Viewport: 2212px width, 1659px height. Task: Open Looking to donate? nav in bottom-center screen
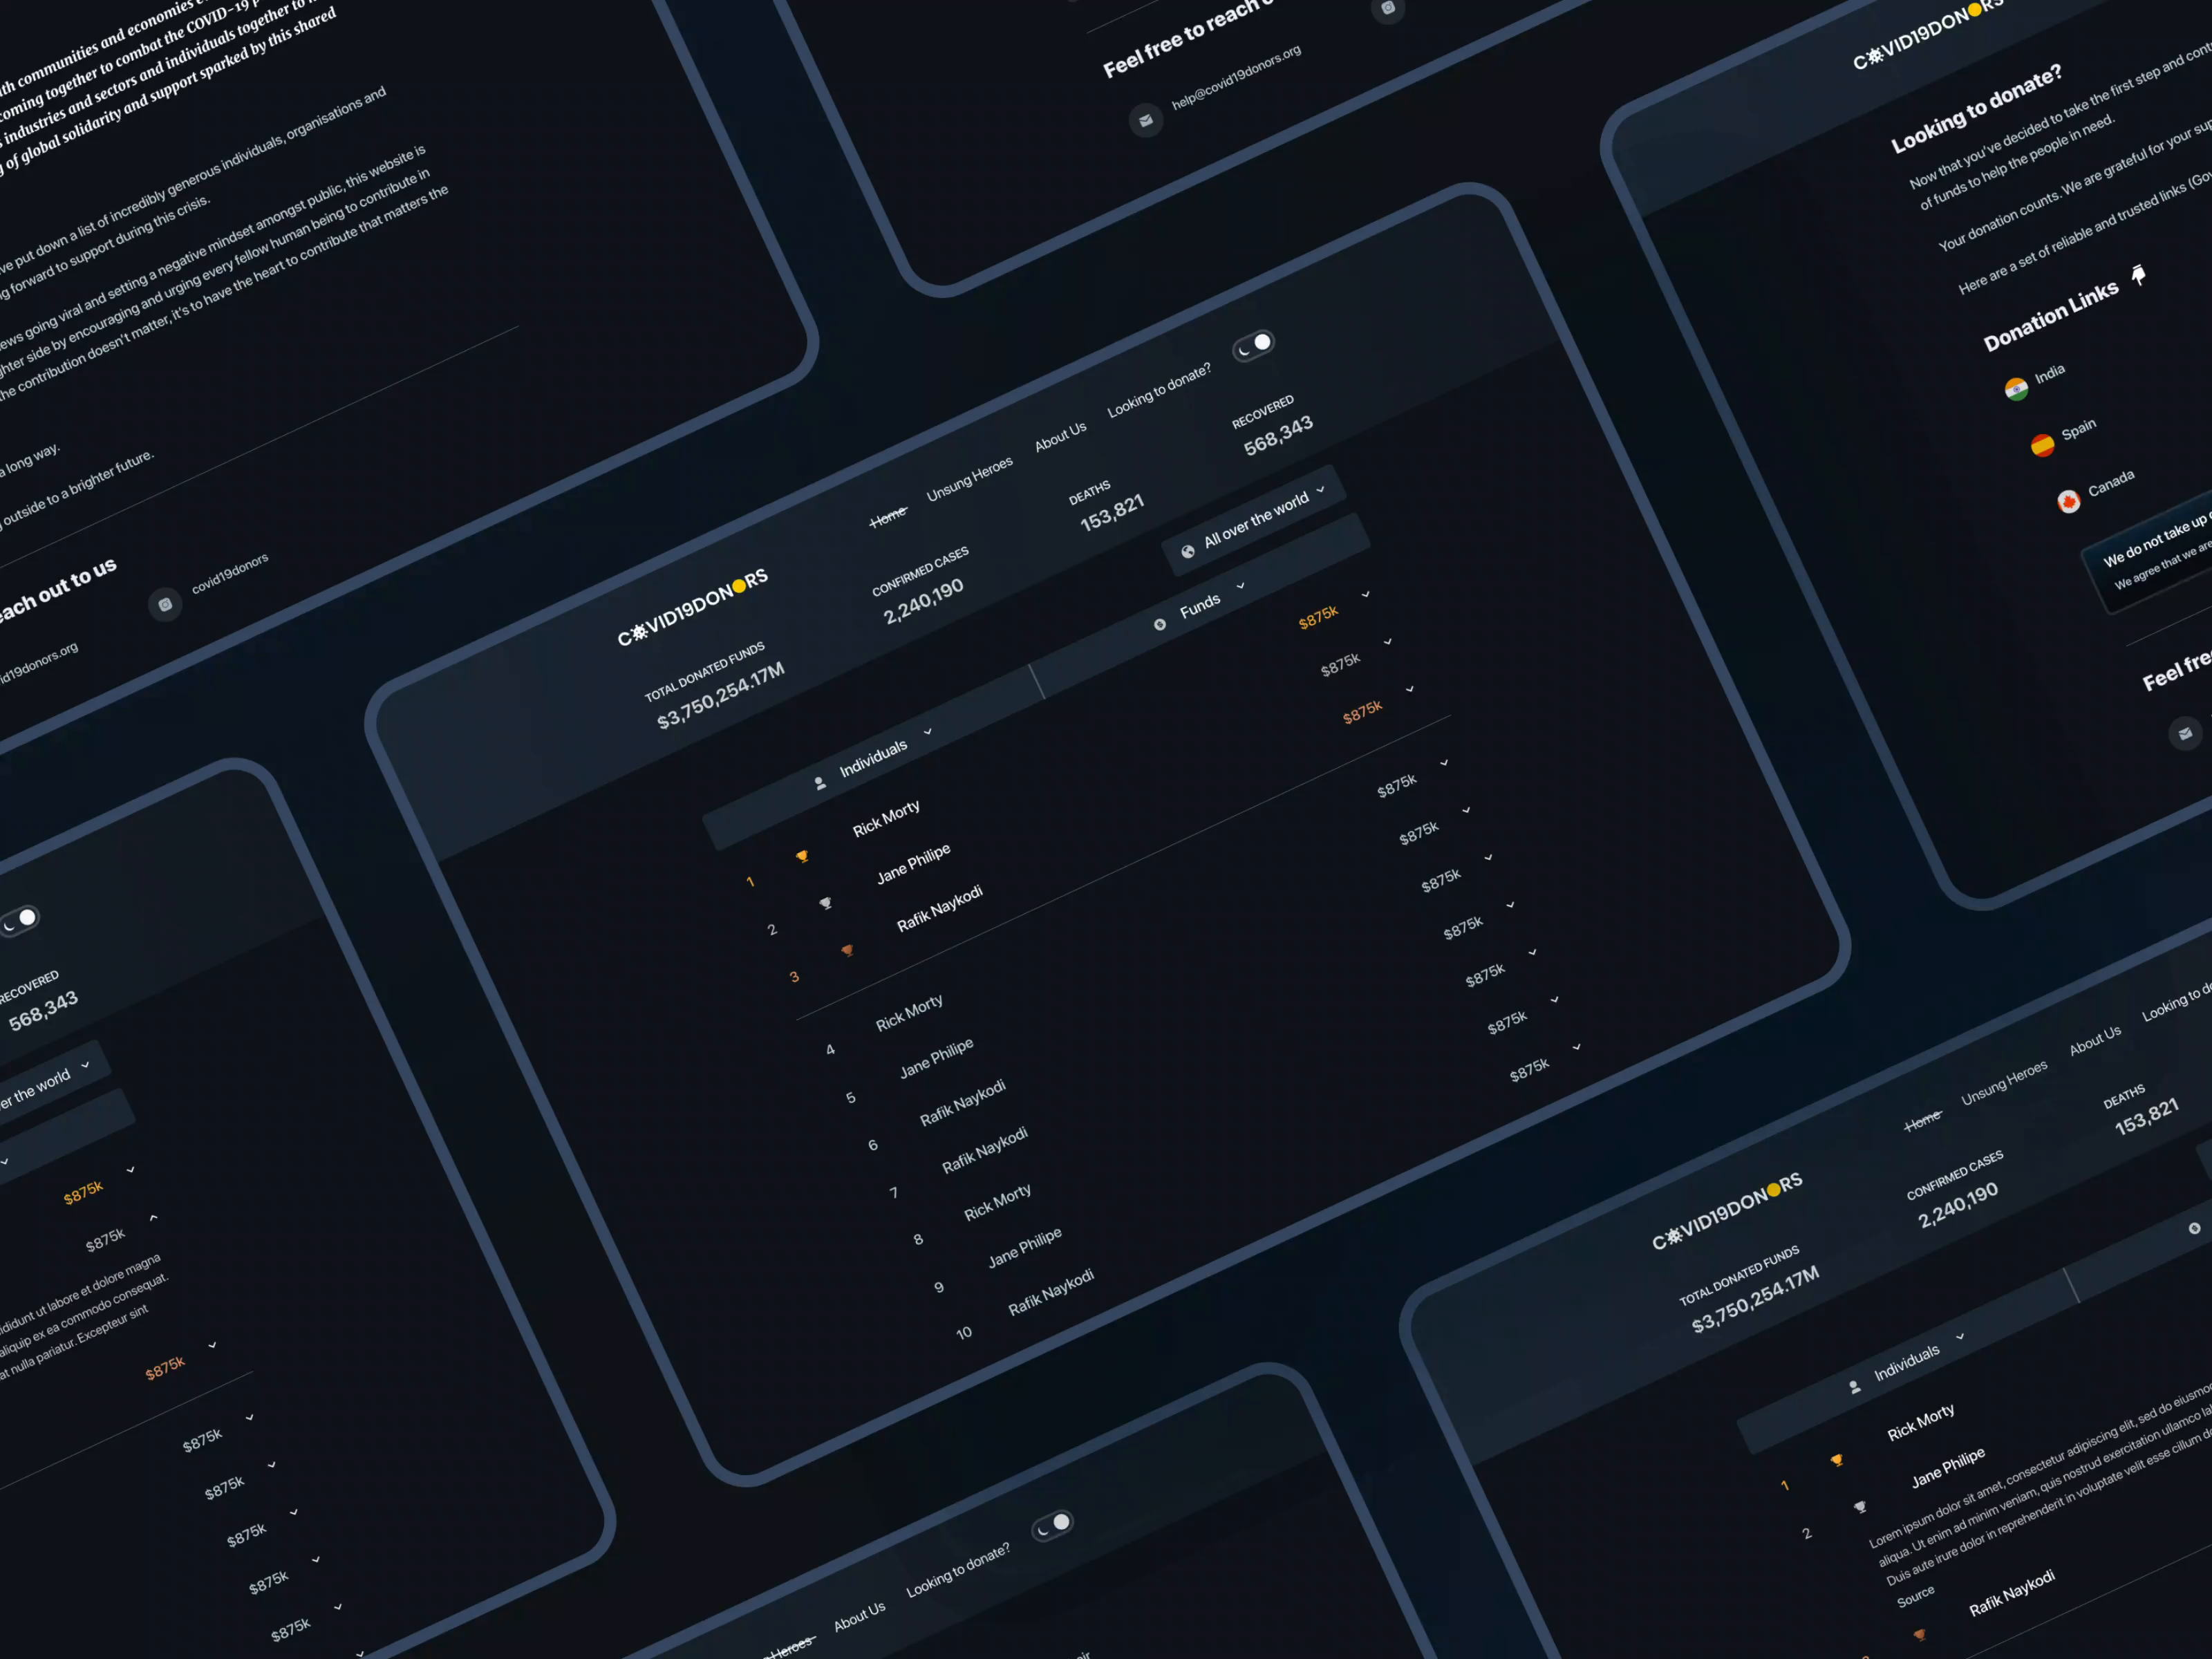click(958, 1570)
